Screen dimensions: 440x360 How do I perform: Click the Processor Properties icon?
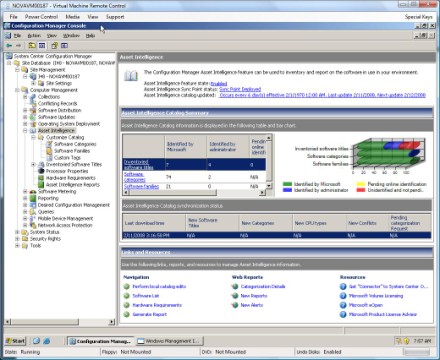pos(41,171)
